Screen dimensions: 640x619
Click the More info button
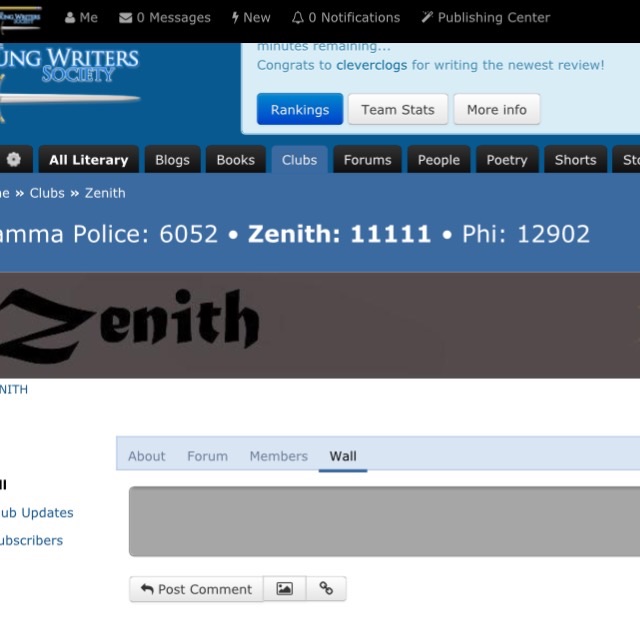[x=497, y=109]
